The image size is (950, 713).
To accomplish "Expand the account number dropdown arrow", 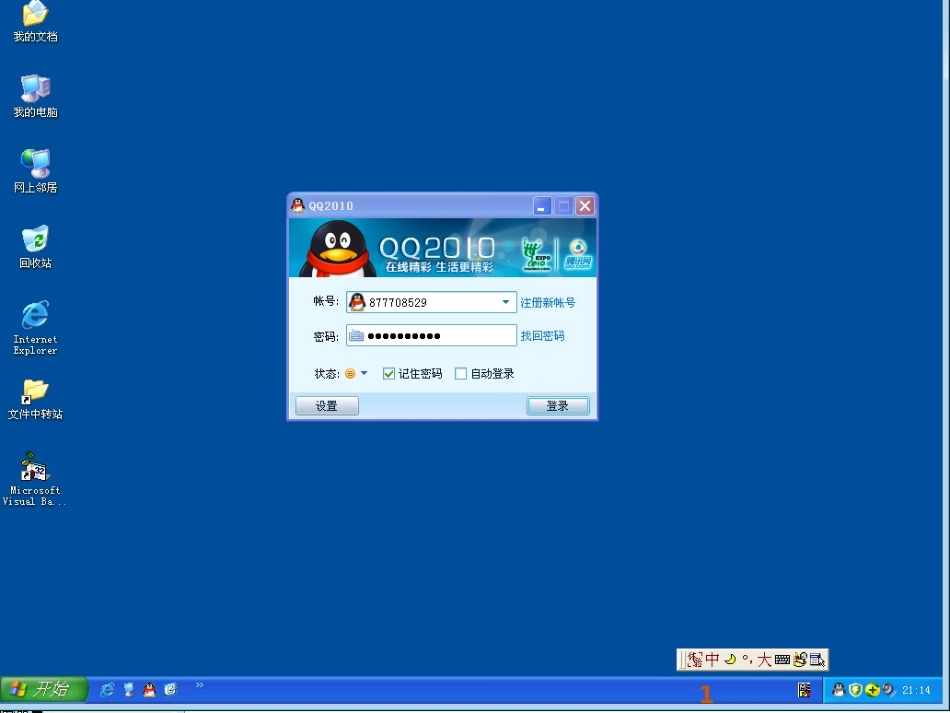I will click(505, 302).
